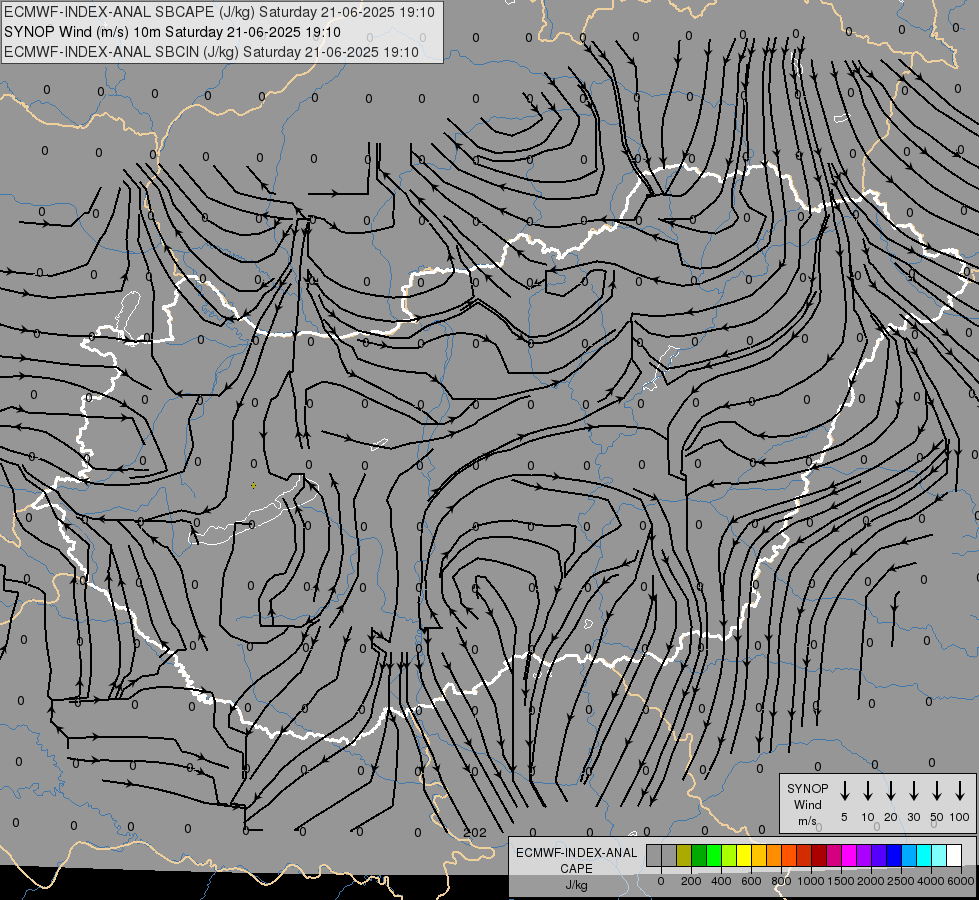Pick the sky blue CAPE swatch
Image resolution: width=979 pixels, height=900 pixels.
click(910, 856)
